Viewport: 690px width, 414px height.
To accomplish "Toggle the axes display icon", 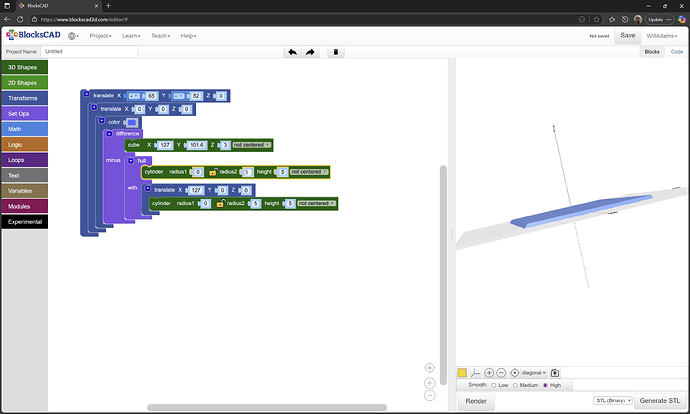I will [x=475, y=373].
